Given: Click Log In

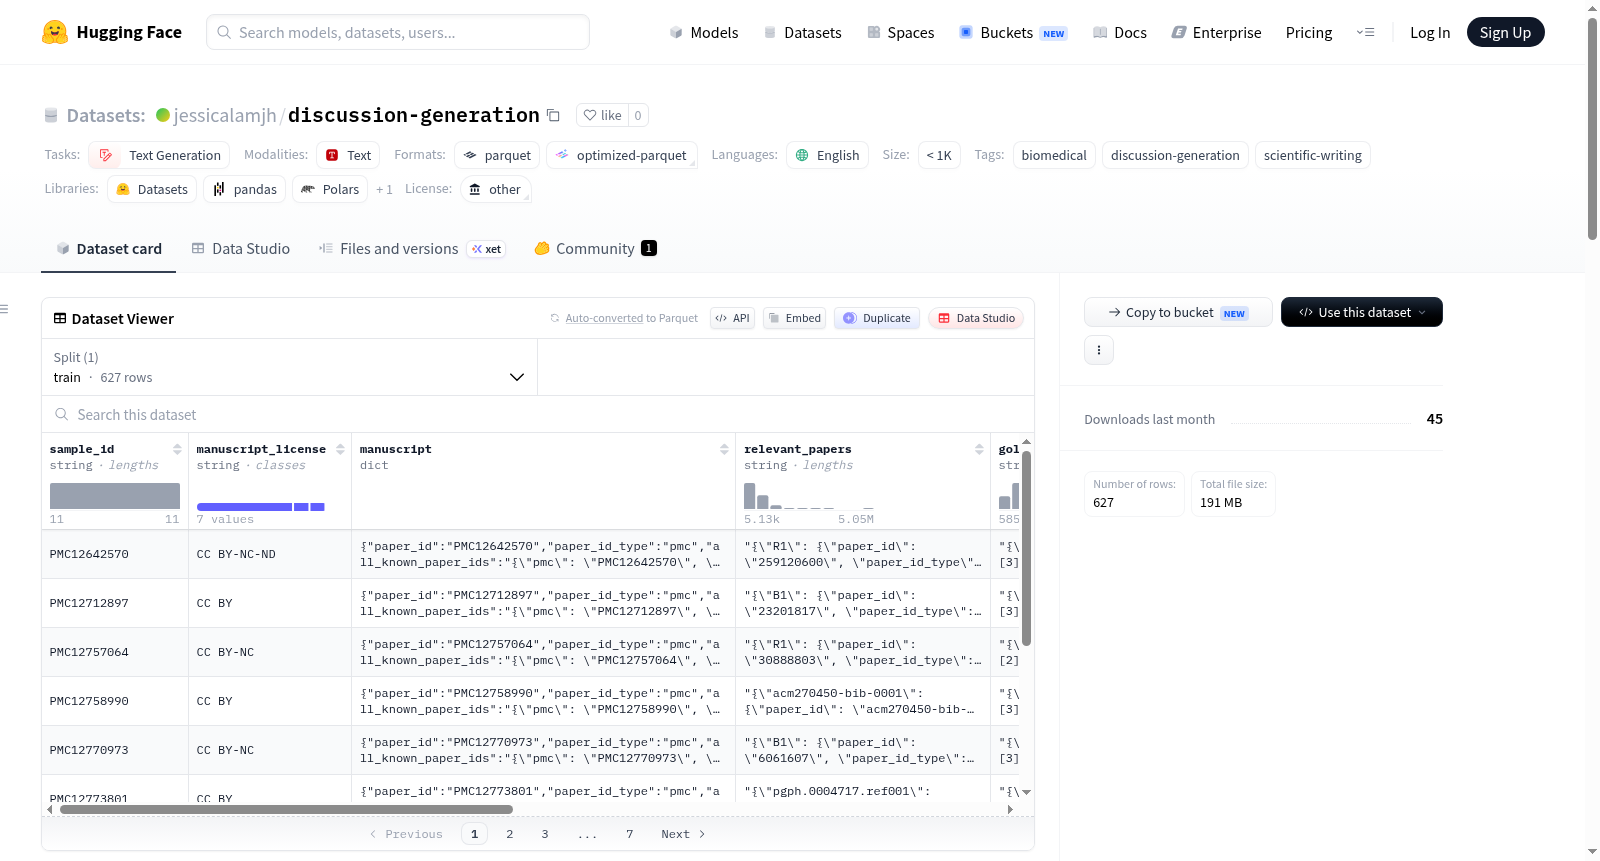Looking at the screenshot, I should click(1430, 32).
